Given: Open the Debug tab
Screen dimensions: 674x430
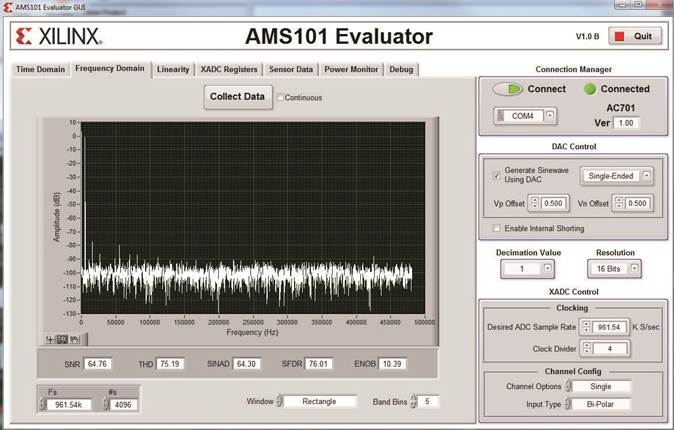Looking at the screenshot, I should click(401, 69).
